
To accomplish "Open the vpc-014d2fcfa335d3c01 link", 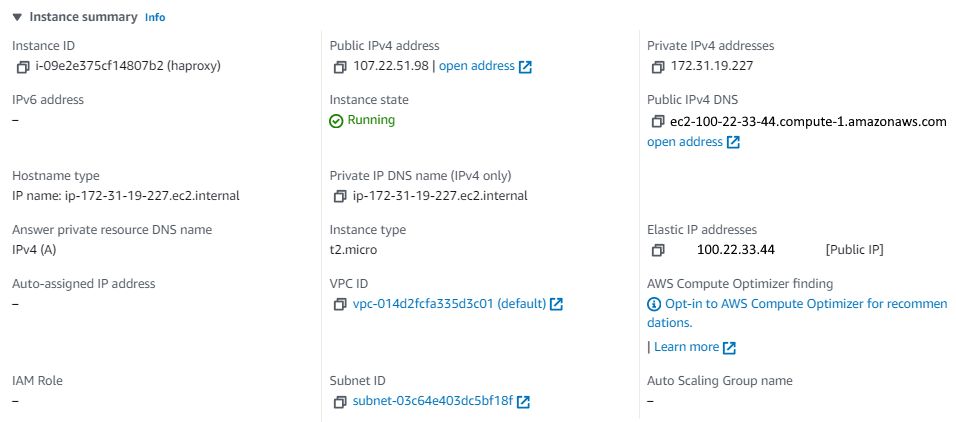I will 448,304.
